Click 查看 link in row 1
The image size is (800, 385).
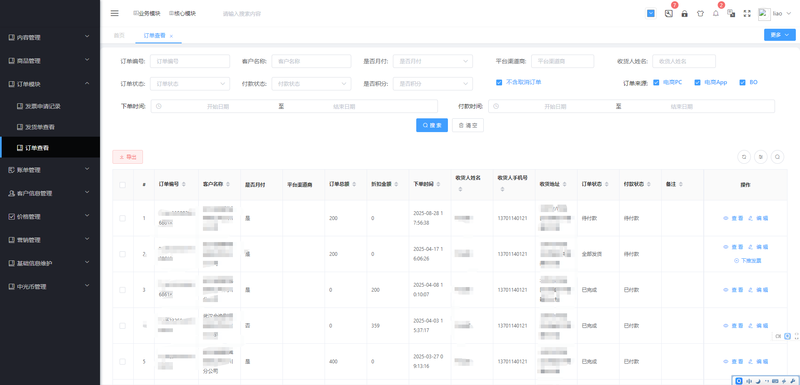coord(733,218)
